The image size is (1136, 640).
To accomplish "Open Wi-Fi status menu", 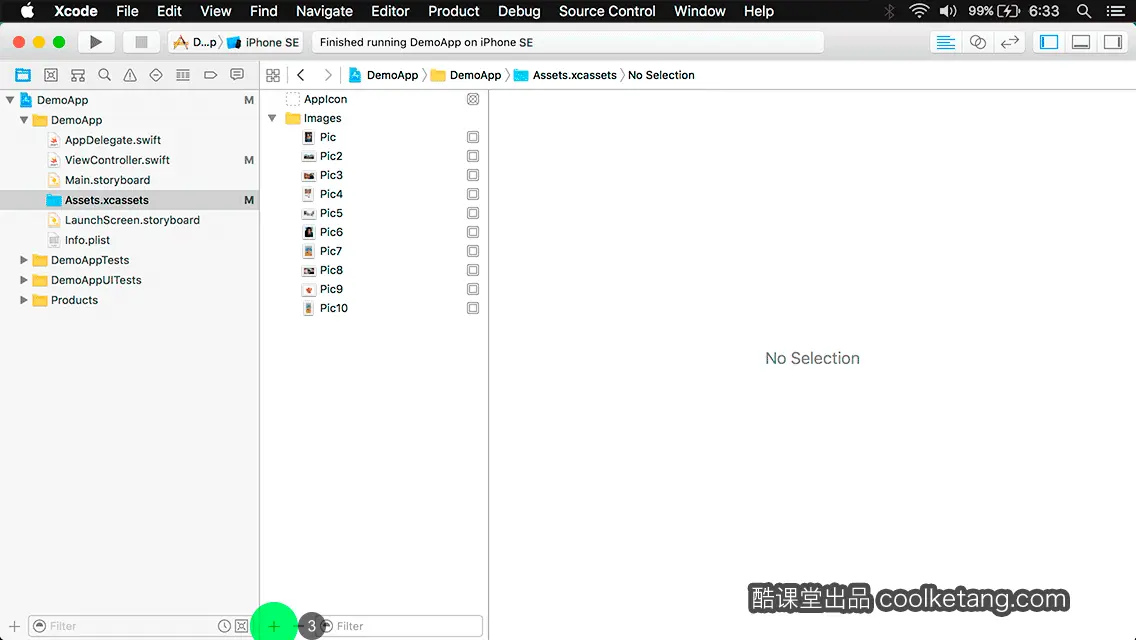I will click(x=919, y=11).
